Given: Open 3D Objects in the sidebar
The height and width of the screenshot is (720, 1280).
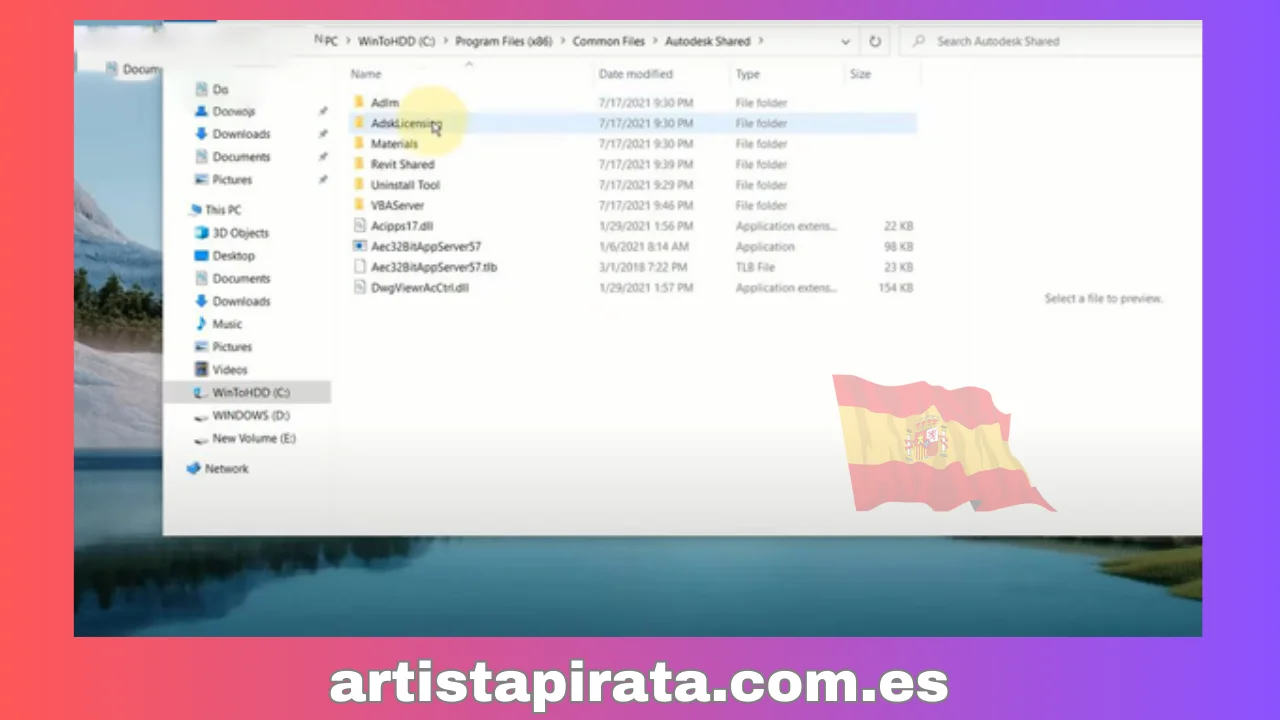Looking at the screenshot, I should (240, 233).
